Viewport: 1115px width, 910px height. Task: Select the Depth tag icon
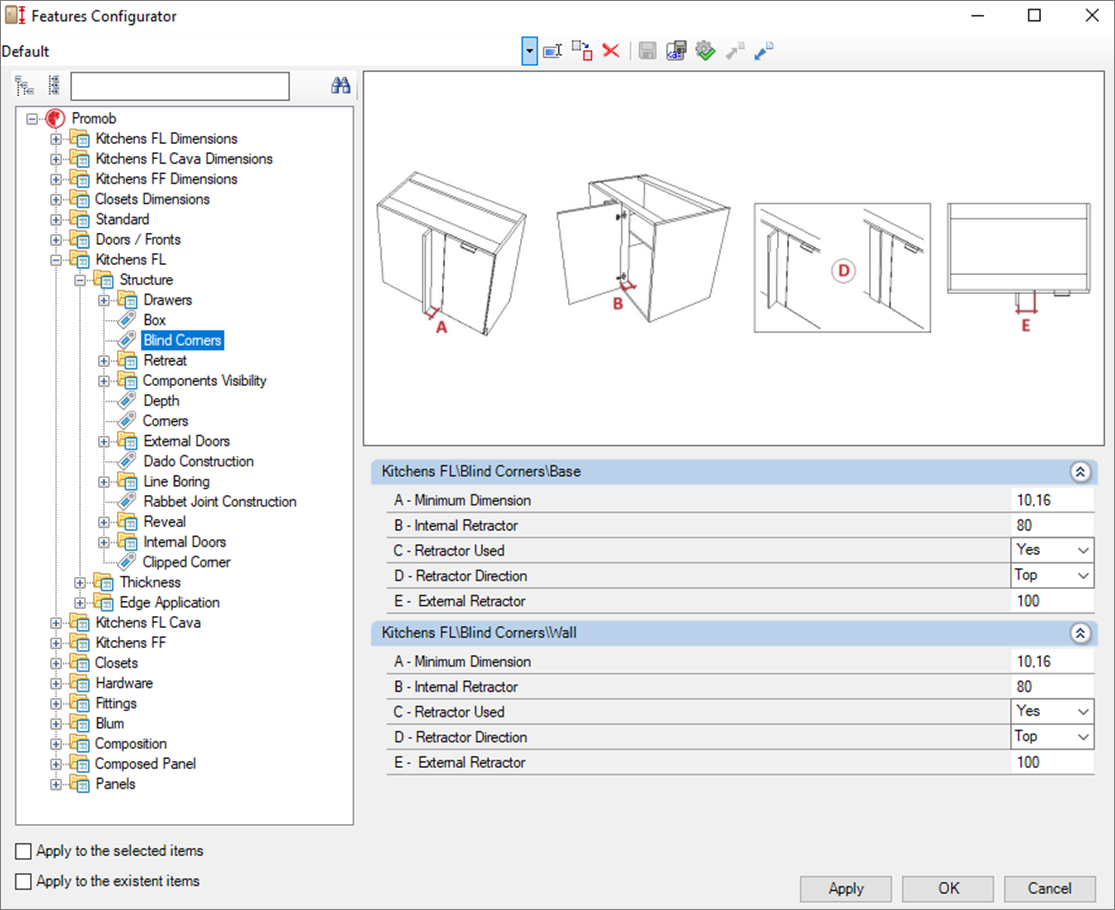pos(127,401)
